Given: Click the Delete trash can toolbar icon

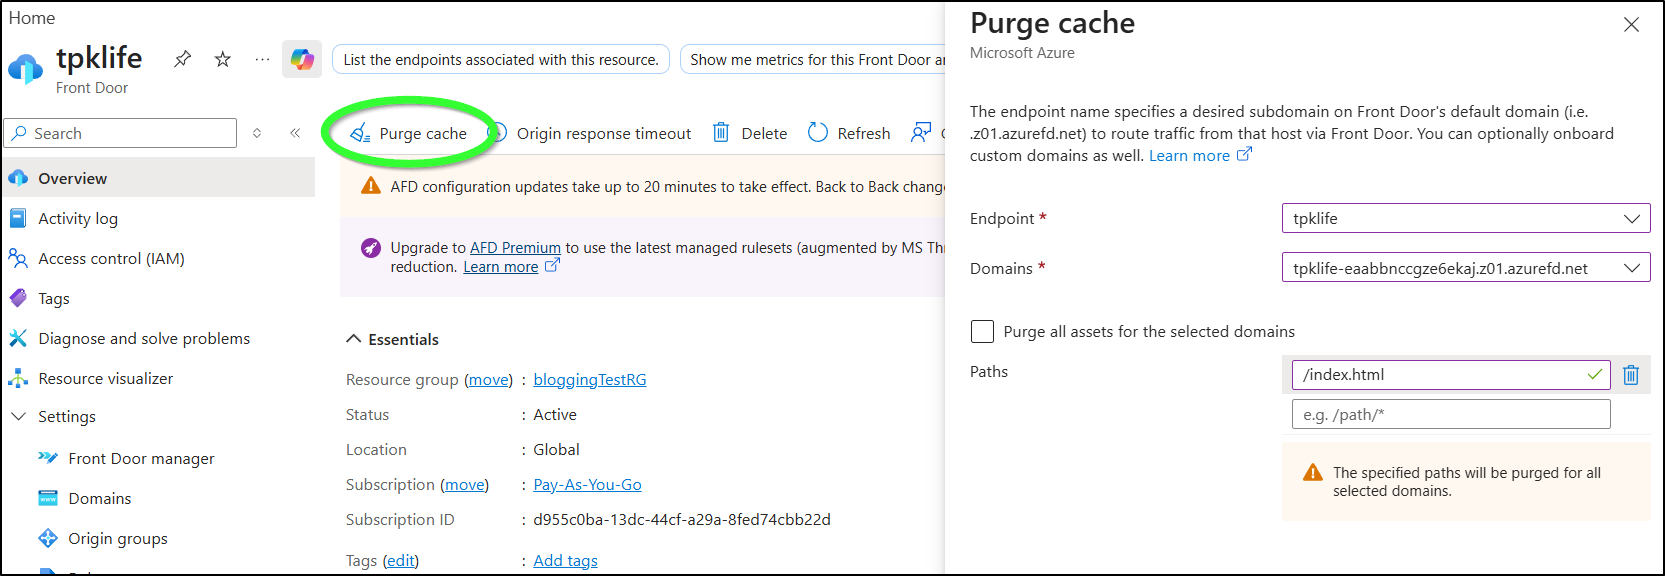Looking at the screenshot, I should tap(721, 133).
